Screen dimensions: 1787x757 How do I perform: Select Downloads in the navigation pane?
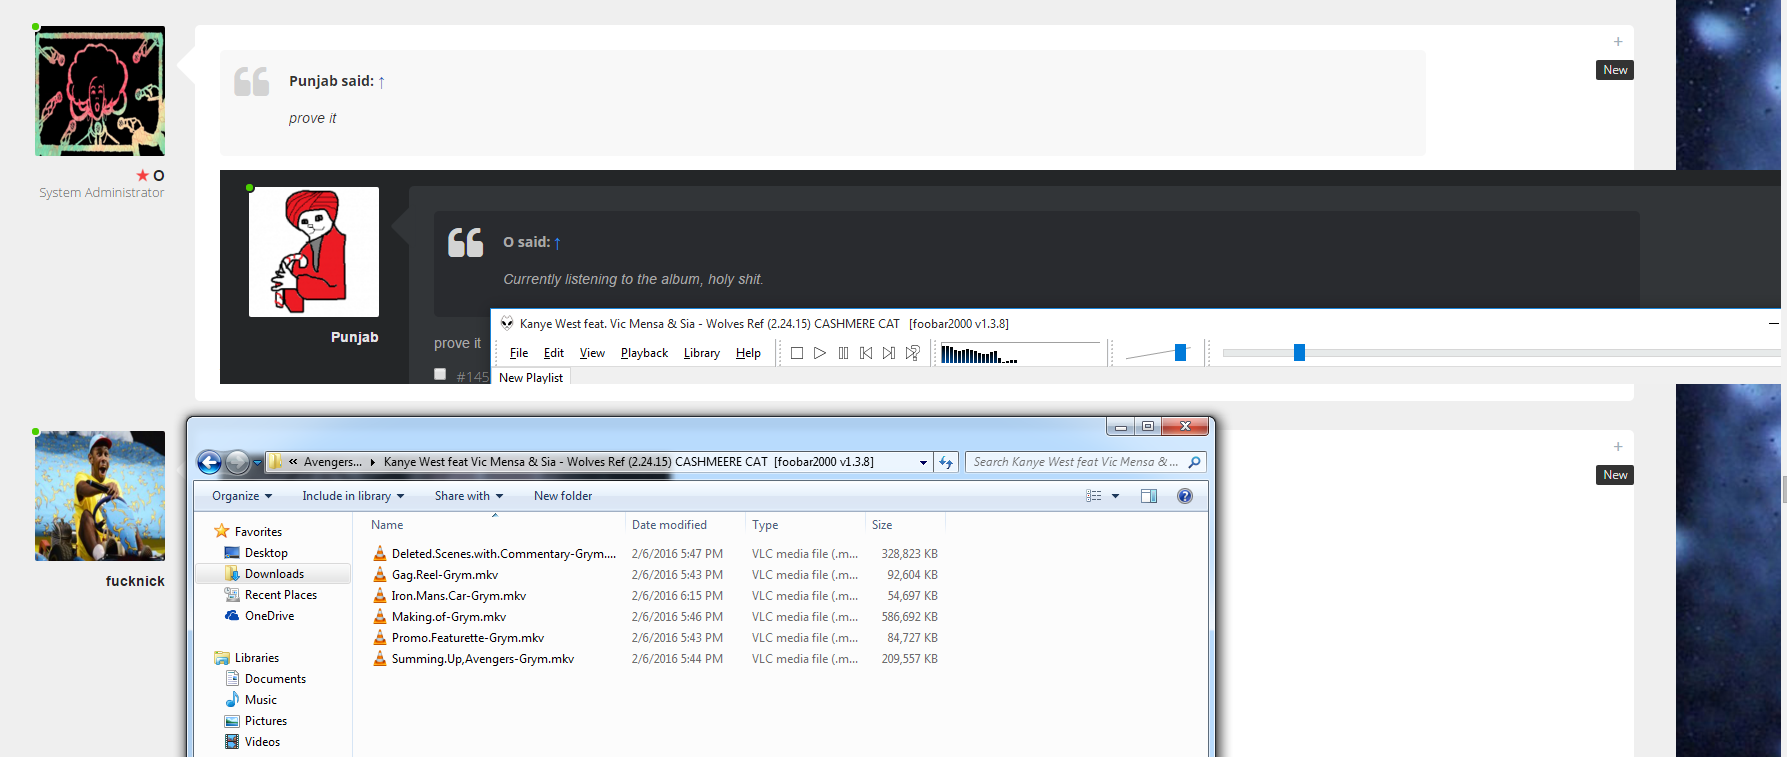pyautogui.click(x=273, y=574)
